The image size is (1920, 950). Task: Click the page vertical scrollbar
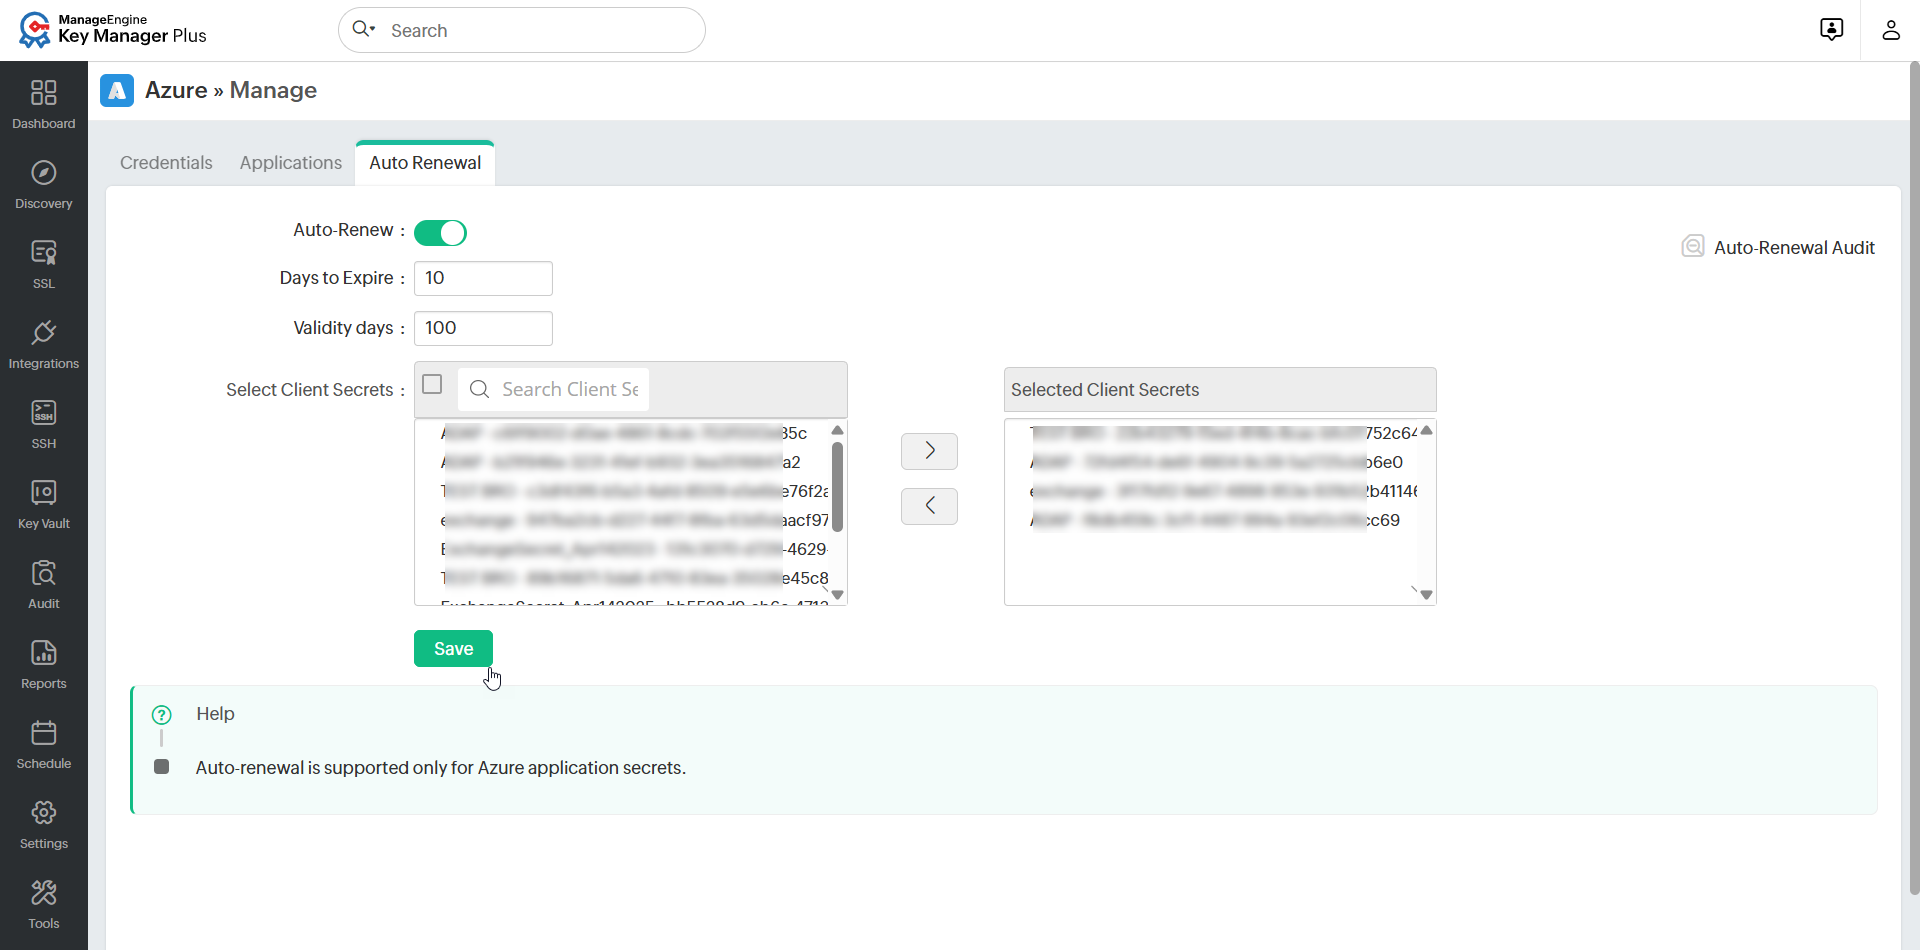pyautogui.click(x=1914, y=480)
